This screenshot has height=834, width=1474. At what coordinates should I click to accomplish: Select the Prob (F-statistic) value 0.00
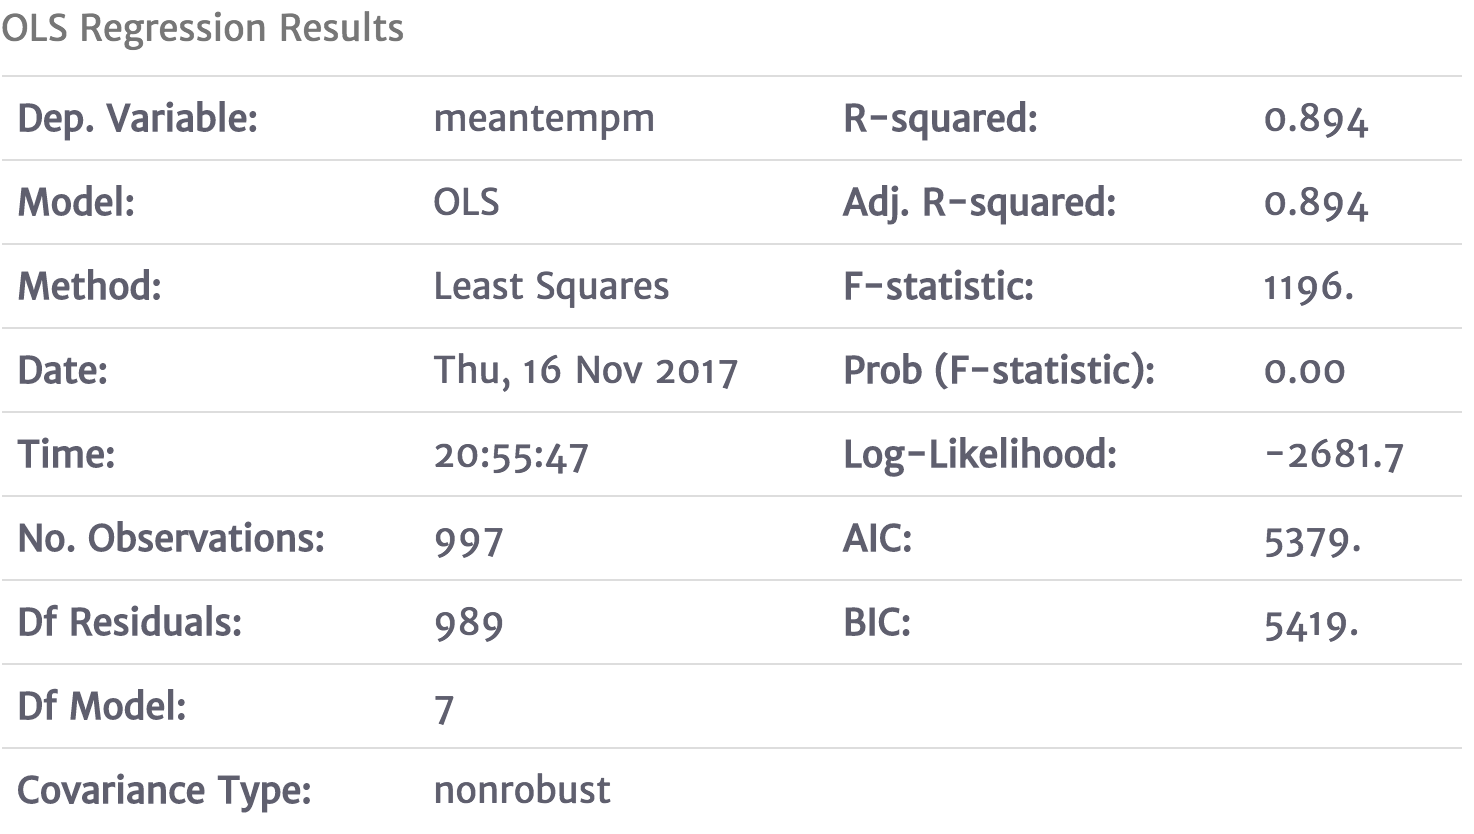[1305, 372]
